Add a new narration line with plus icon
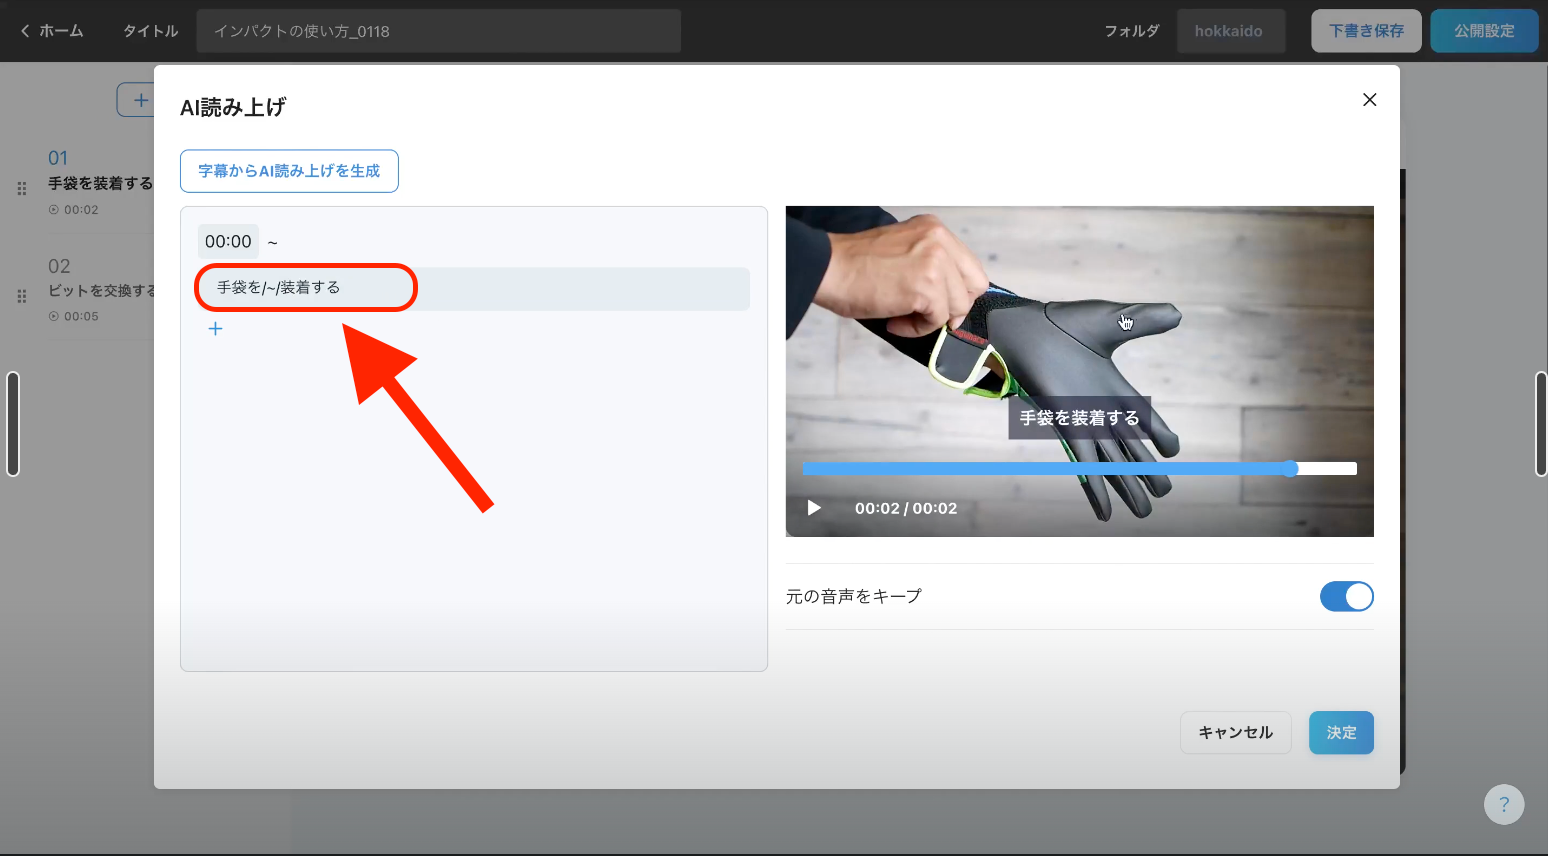Image resolution: width=1548 pixels, height=856 pixels. pos(215,329)
